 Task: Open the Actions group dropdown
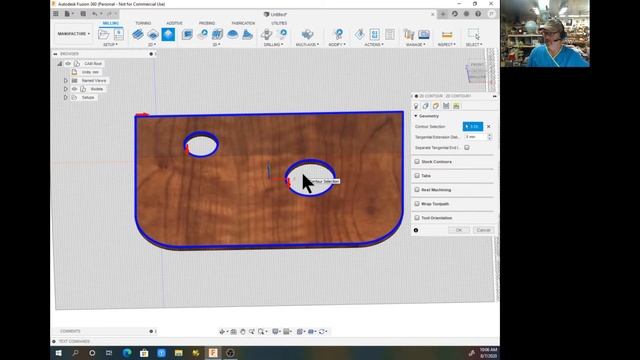coord(374,44)
